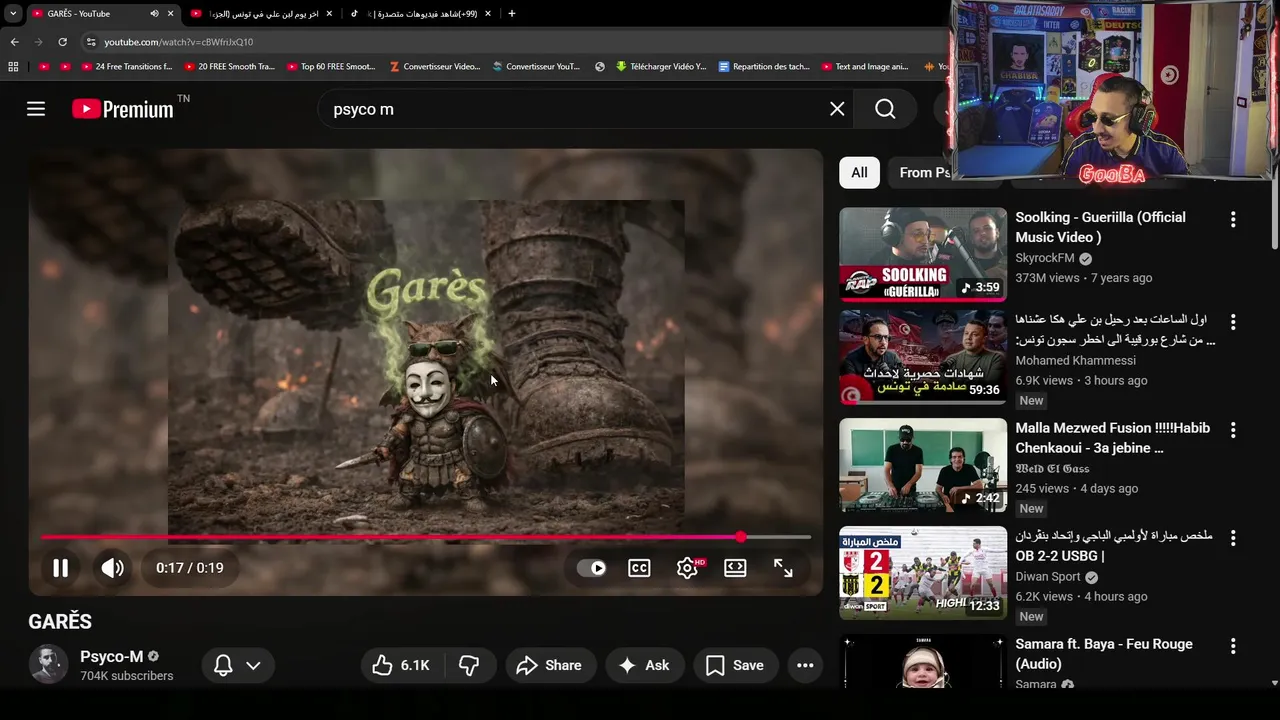Screen dimensions: 1280x720
Task: Open options menu for the Mohamed Khammessi video
Action: tap(1233, 322)
